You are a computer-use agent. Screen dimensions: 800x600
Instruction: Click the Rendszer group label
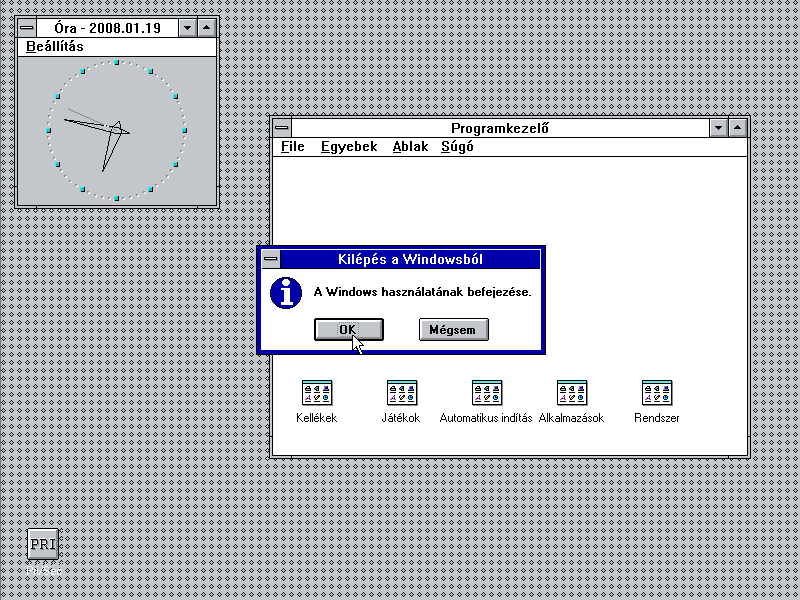[657, 418]
